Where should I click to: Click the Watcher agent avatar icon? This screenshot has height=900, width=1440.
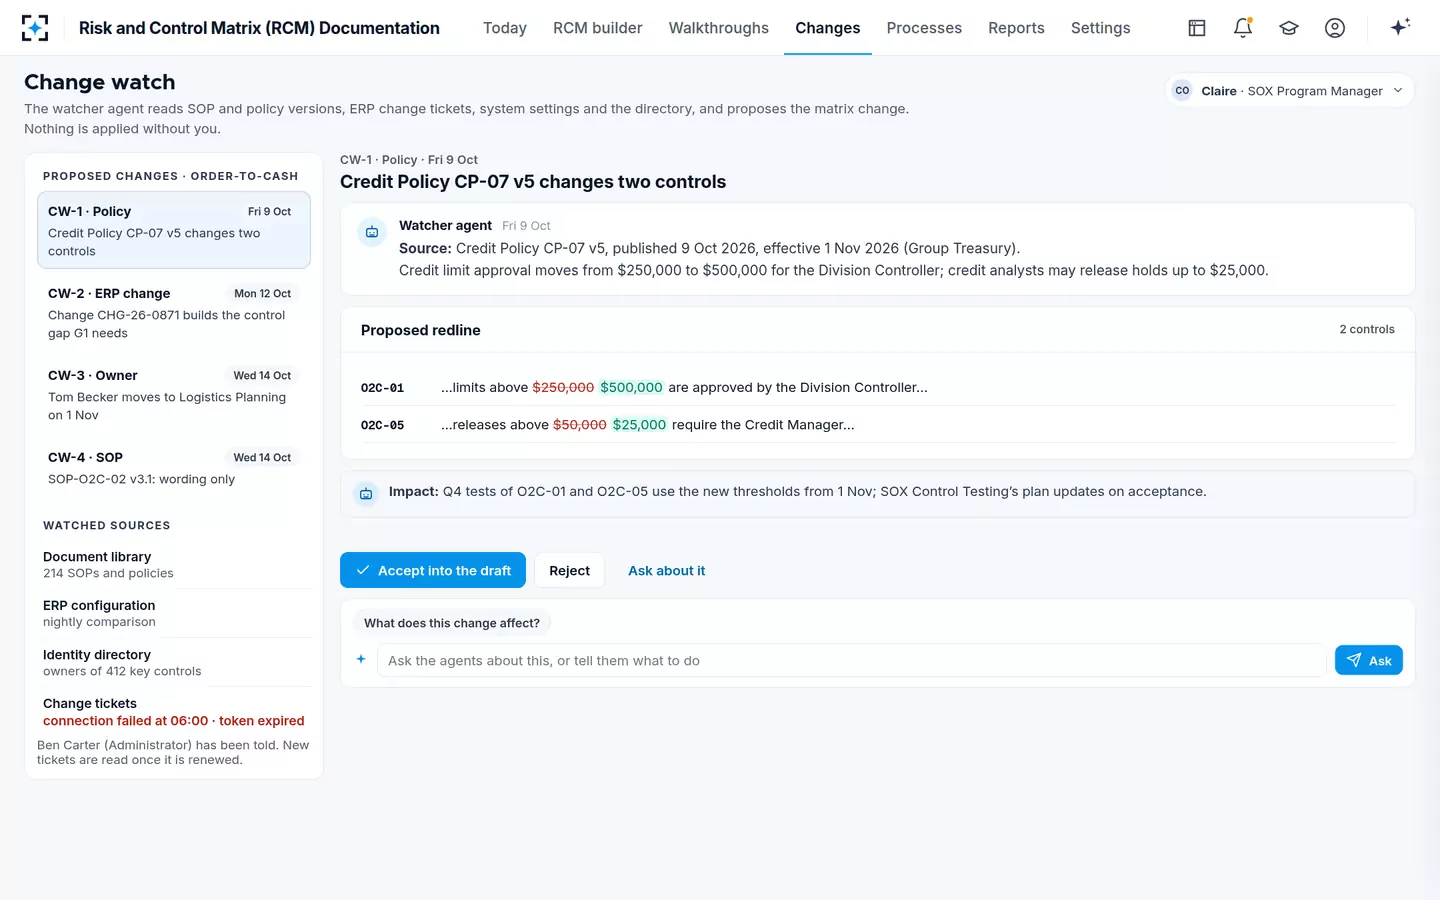372,232
